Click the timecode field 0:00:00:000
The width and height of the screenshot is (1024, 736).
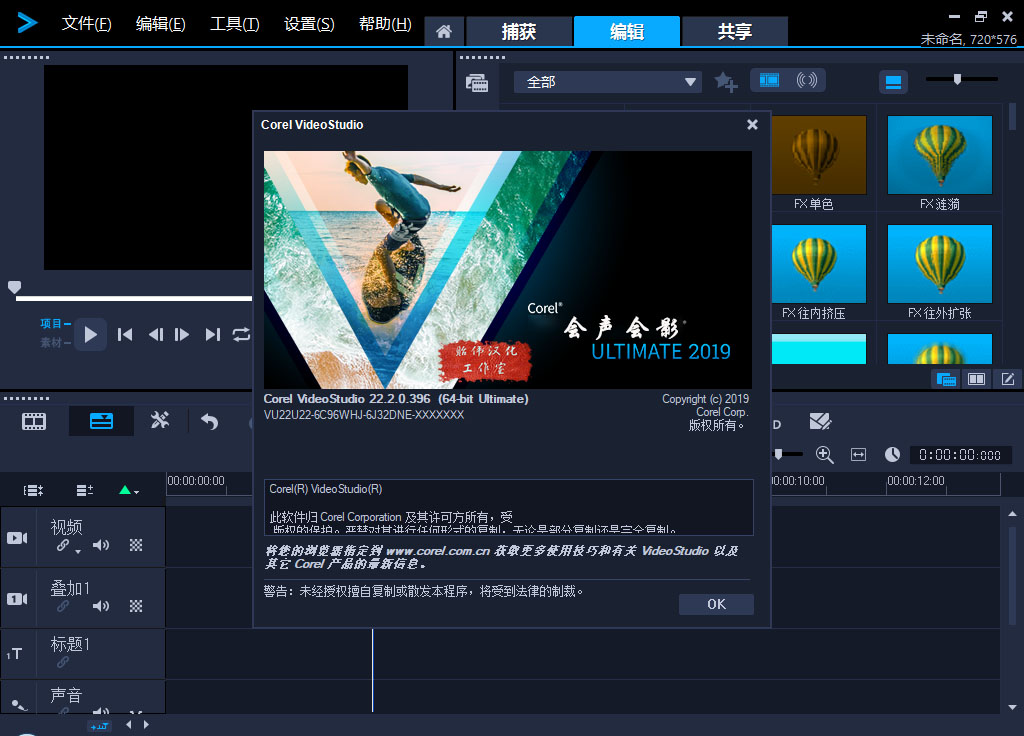[959, 455]
